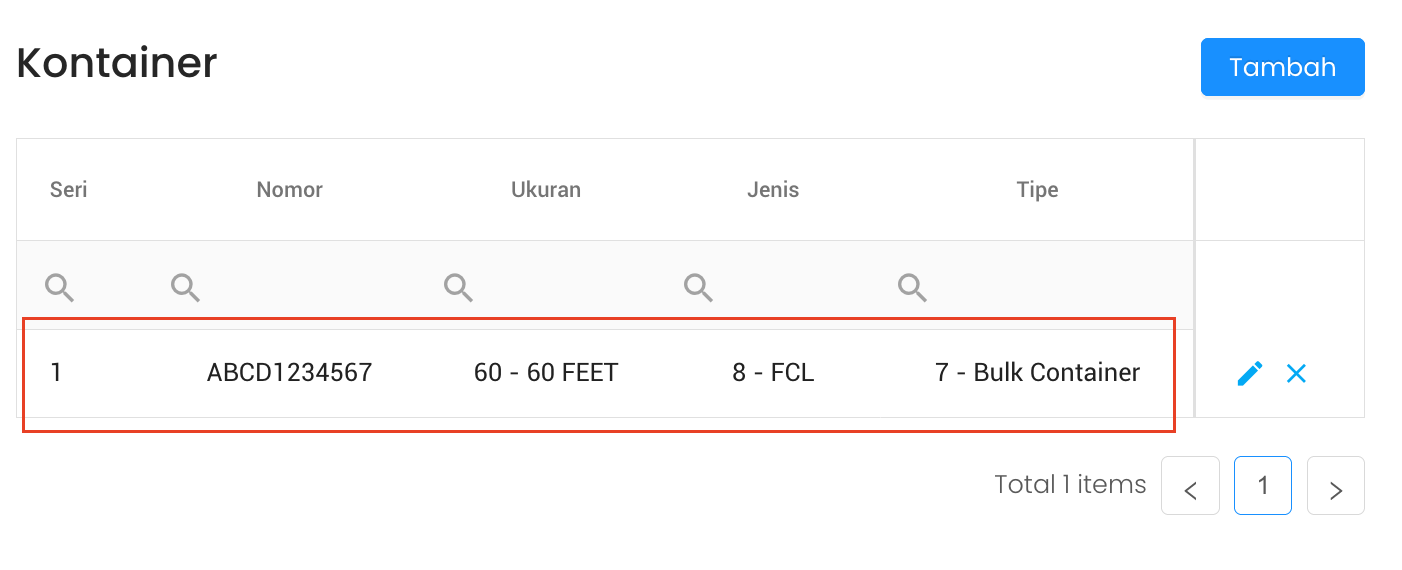Select container number ABCD1234567 cell
This screenshot has height=570, width=1402.
289,373
